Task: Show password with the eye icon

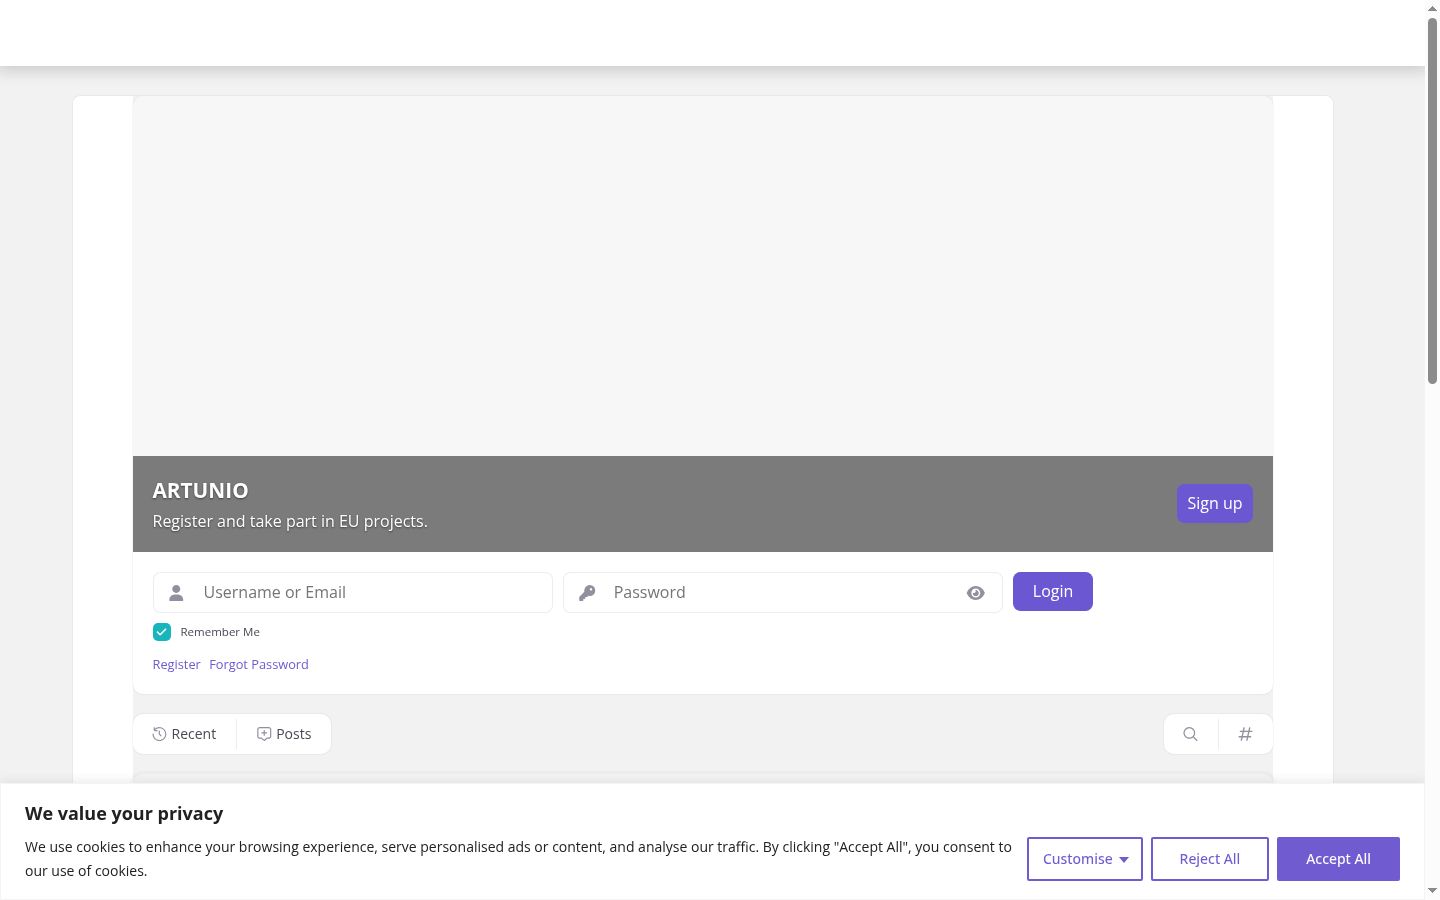Action: 976,593
